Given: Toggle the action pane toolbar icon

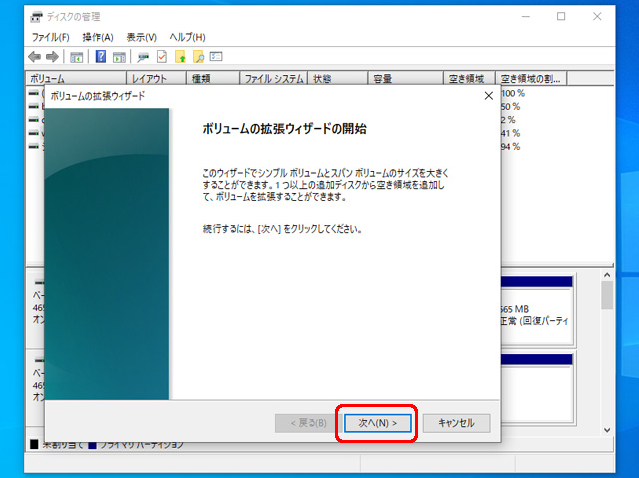Looking at the screenshot, I should click(119, 57).
